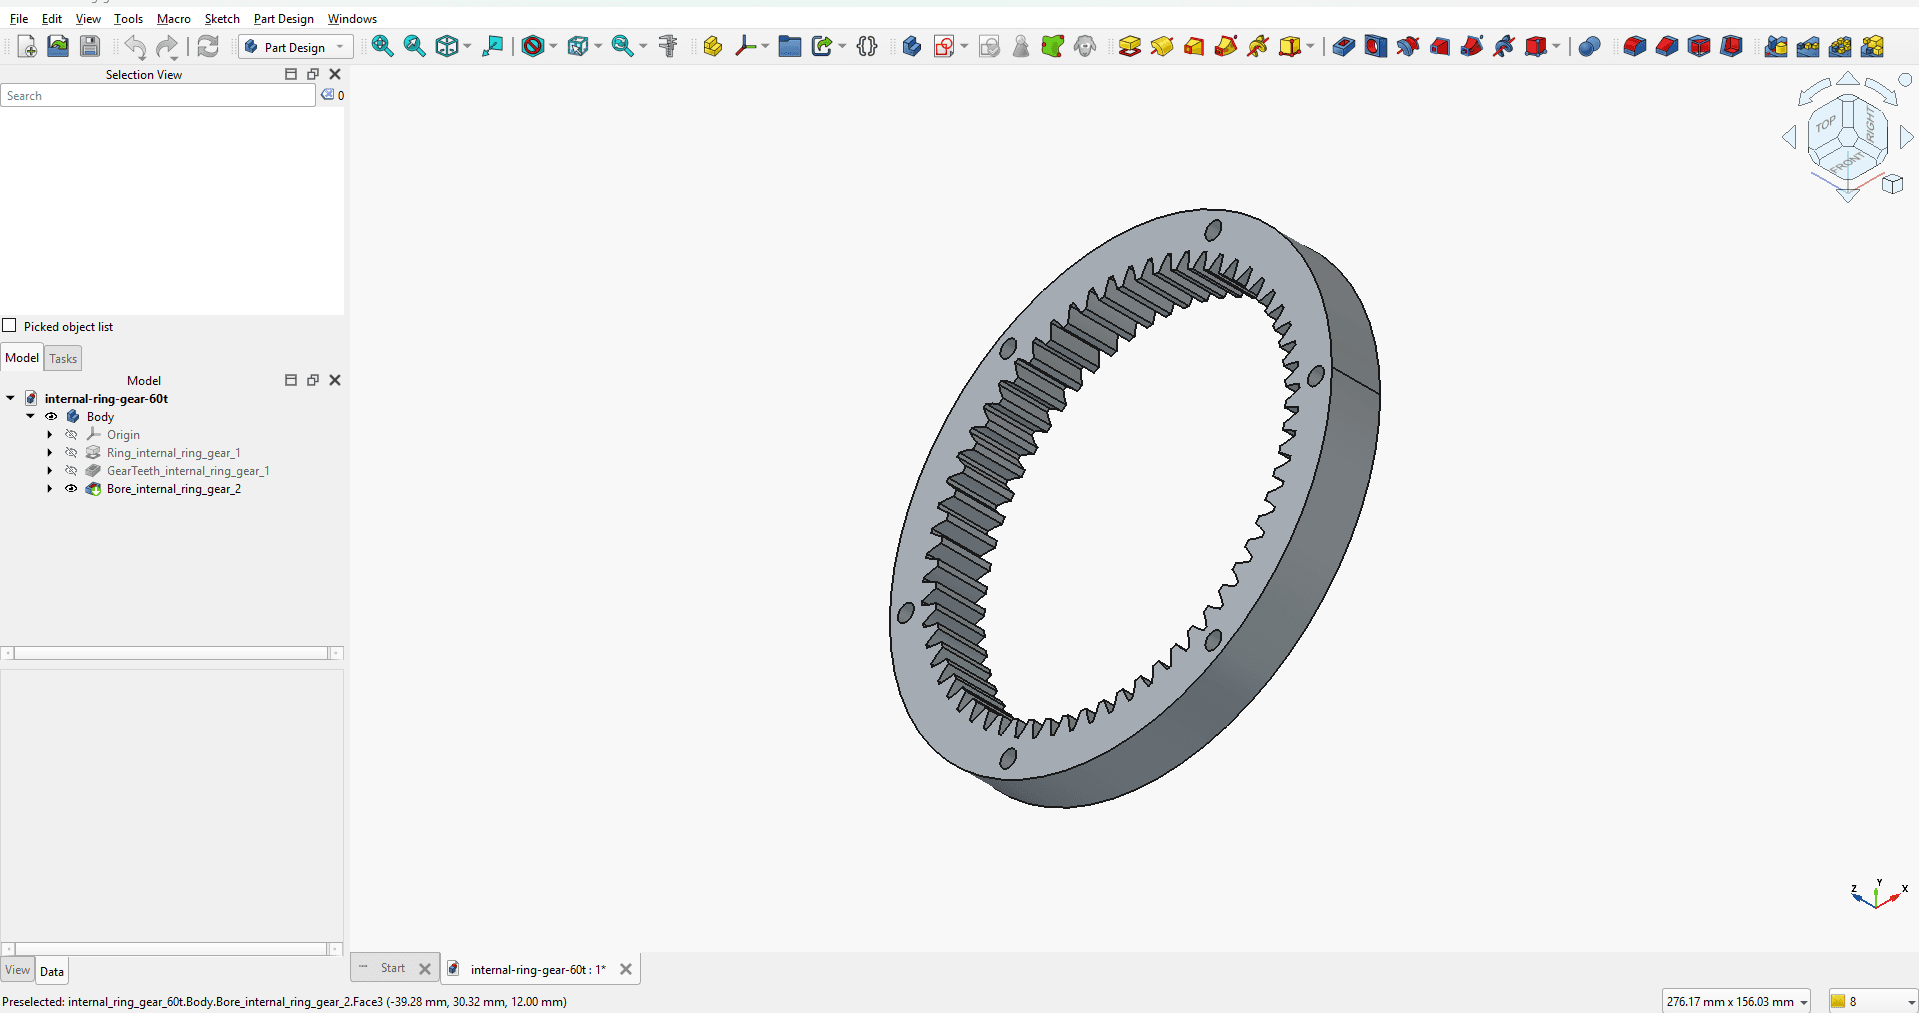The image size is (1919, 1013).
Task: Show GearTeeth_internal_ring_gear_1 feature
Action: (71, 471)
